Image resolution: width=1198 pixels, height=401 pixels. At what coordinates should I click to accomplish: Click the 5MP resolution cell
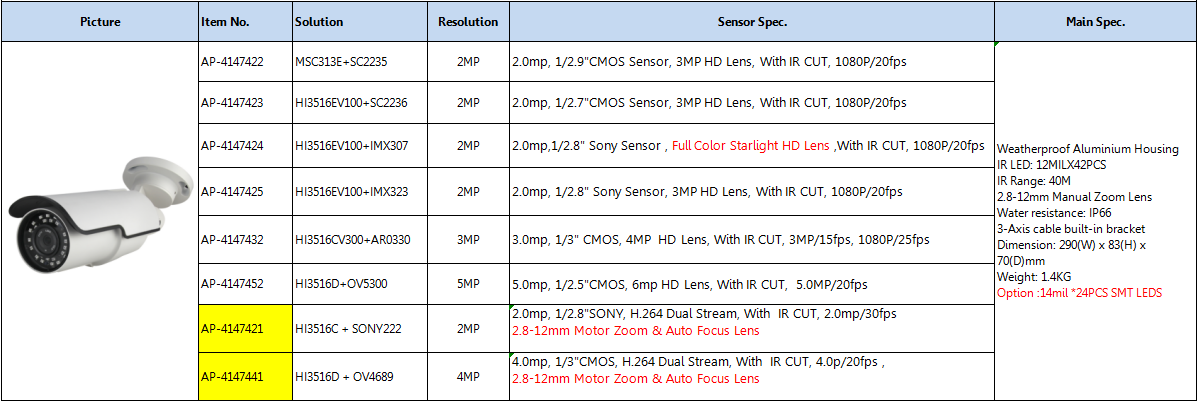coord(468,284)
